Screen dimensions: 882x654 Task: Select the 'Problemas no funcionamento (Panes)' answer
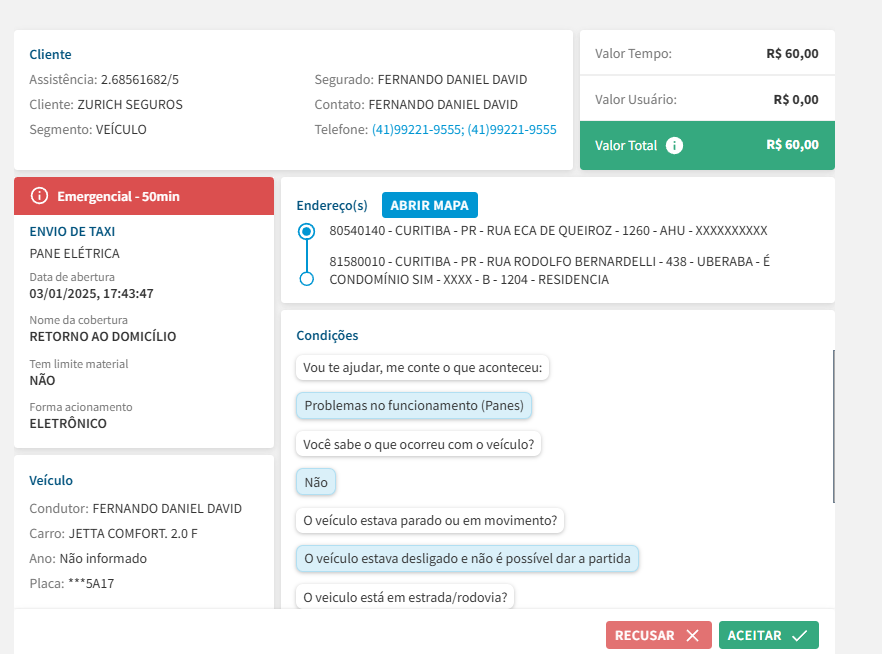pyautogui.click(x=414, y=406)
